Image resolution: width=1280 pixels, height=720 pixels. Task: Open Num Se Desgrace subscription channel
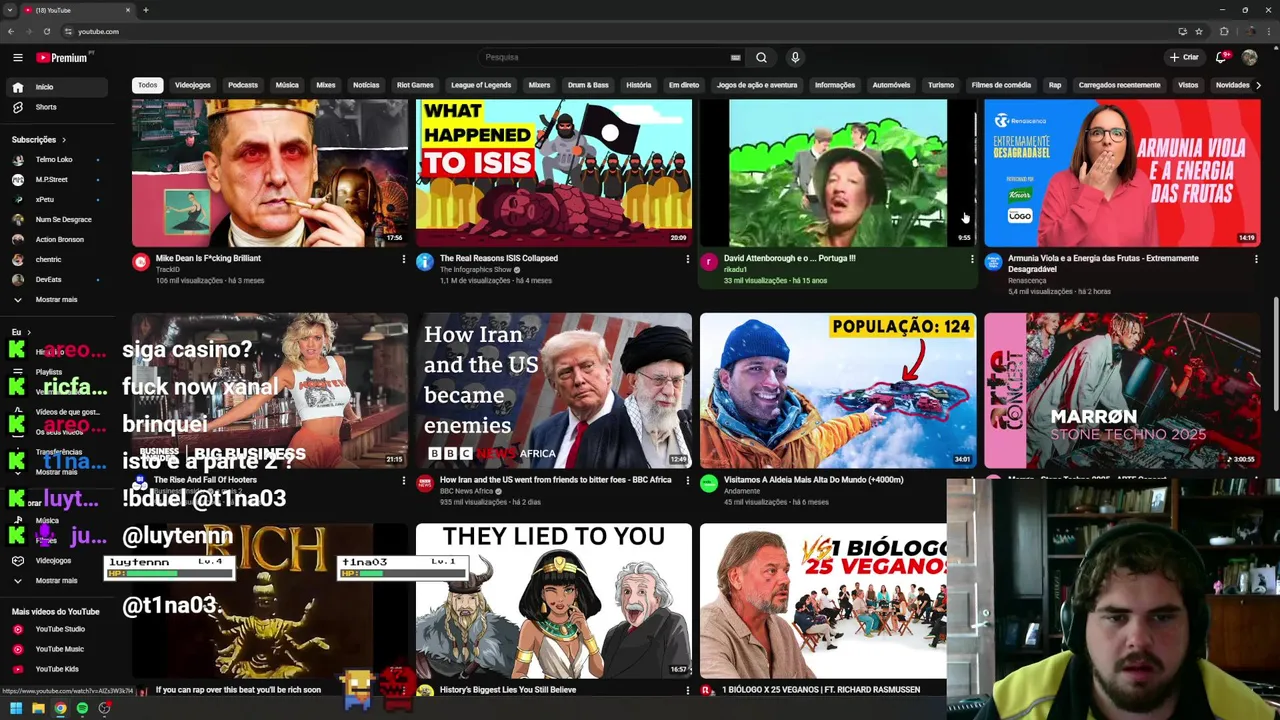(x=55, y=220)
